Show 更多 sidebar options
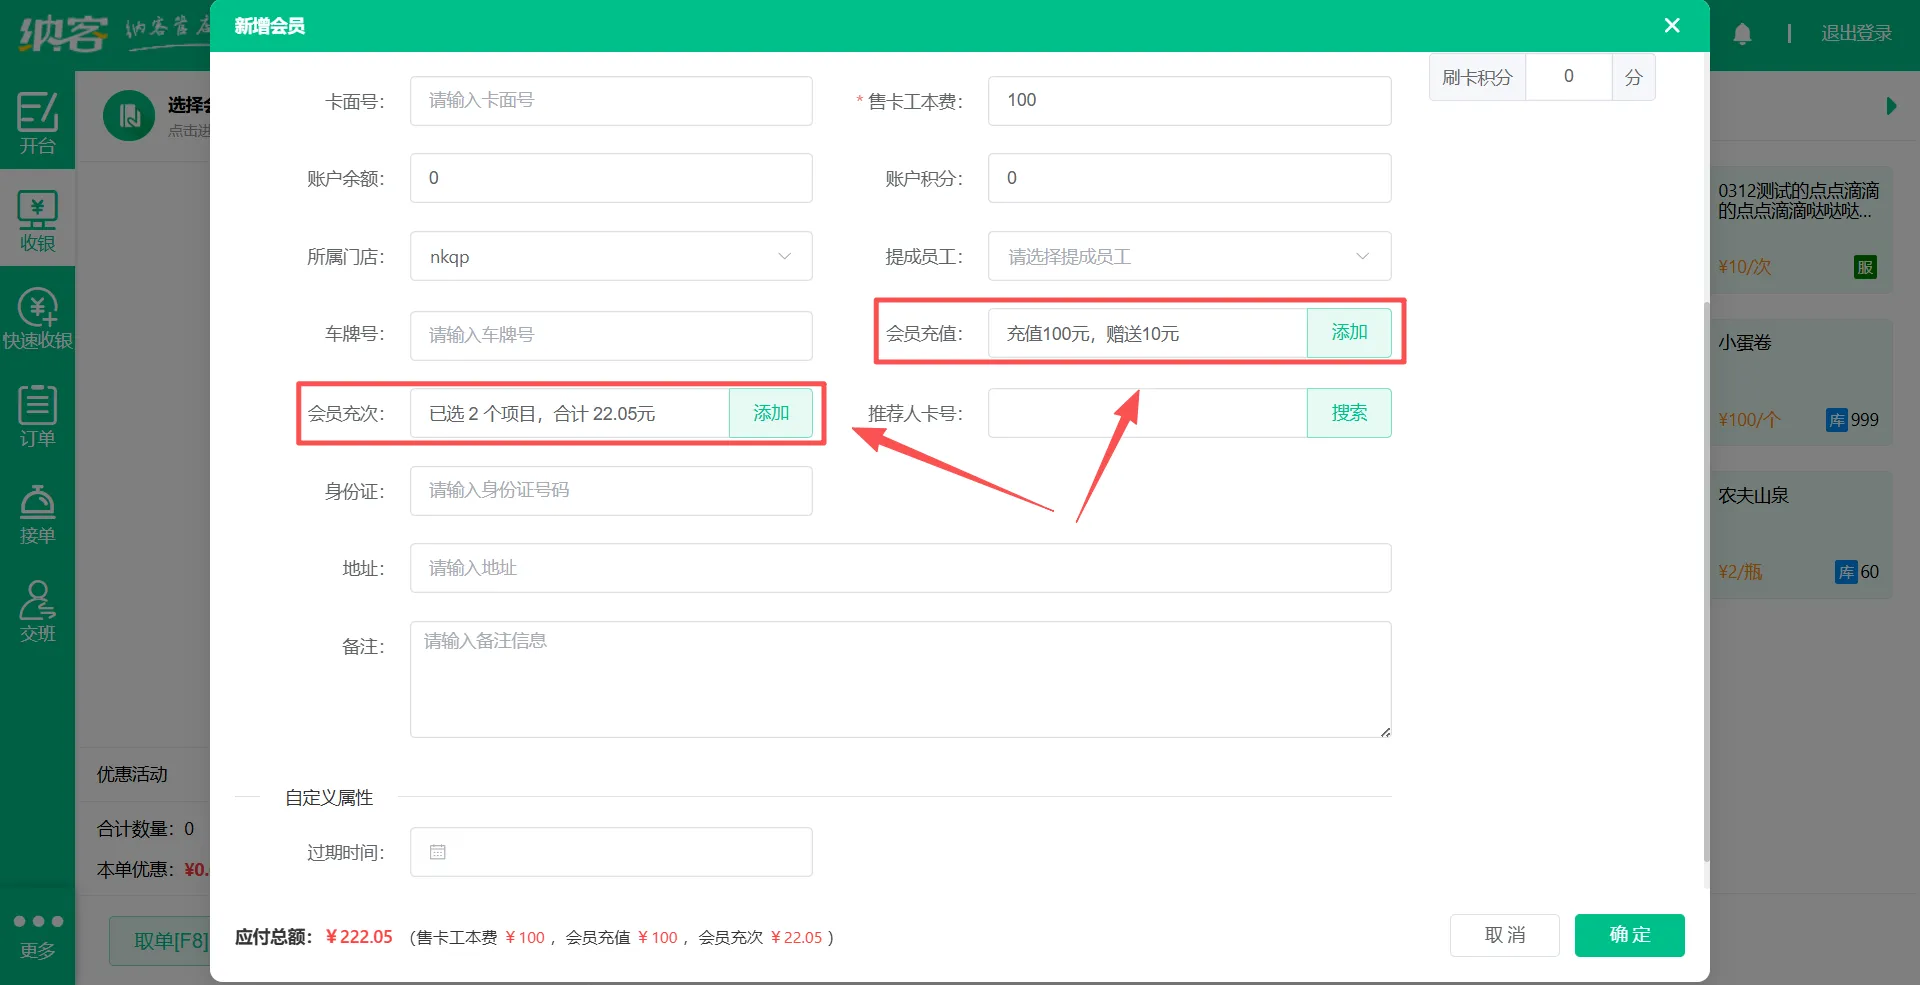This screenshot has height=985, width=1920. click(x=37, y=934)
